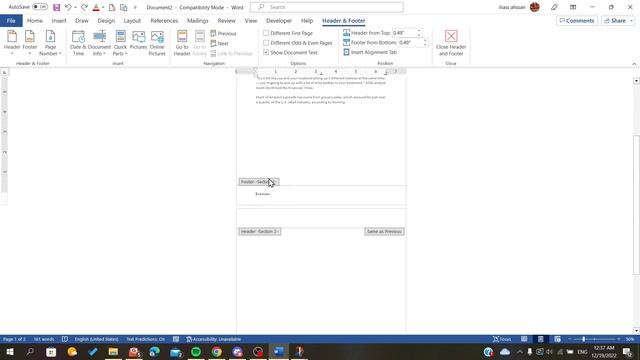640x360 pixels.
Task: Click Same as Previous tag
Action: 384,231
